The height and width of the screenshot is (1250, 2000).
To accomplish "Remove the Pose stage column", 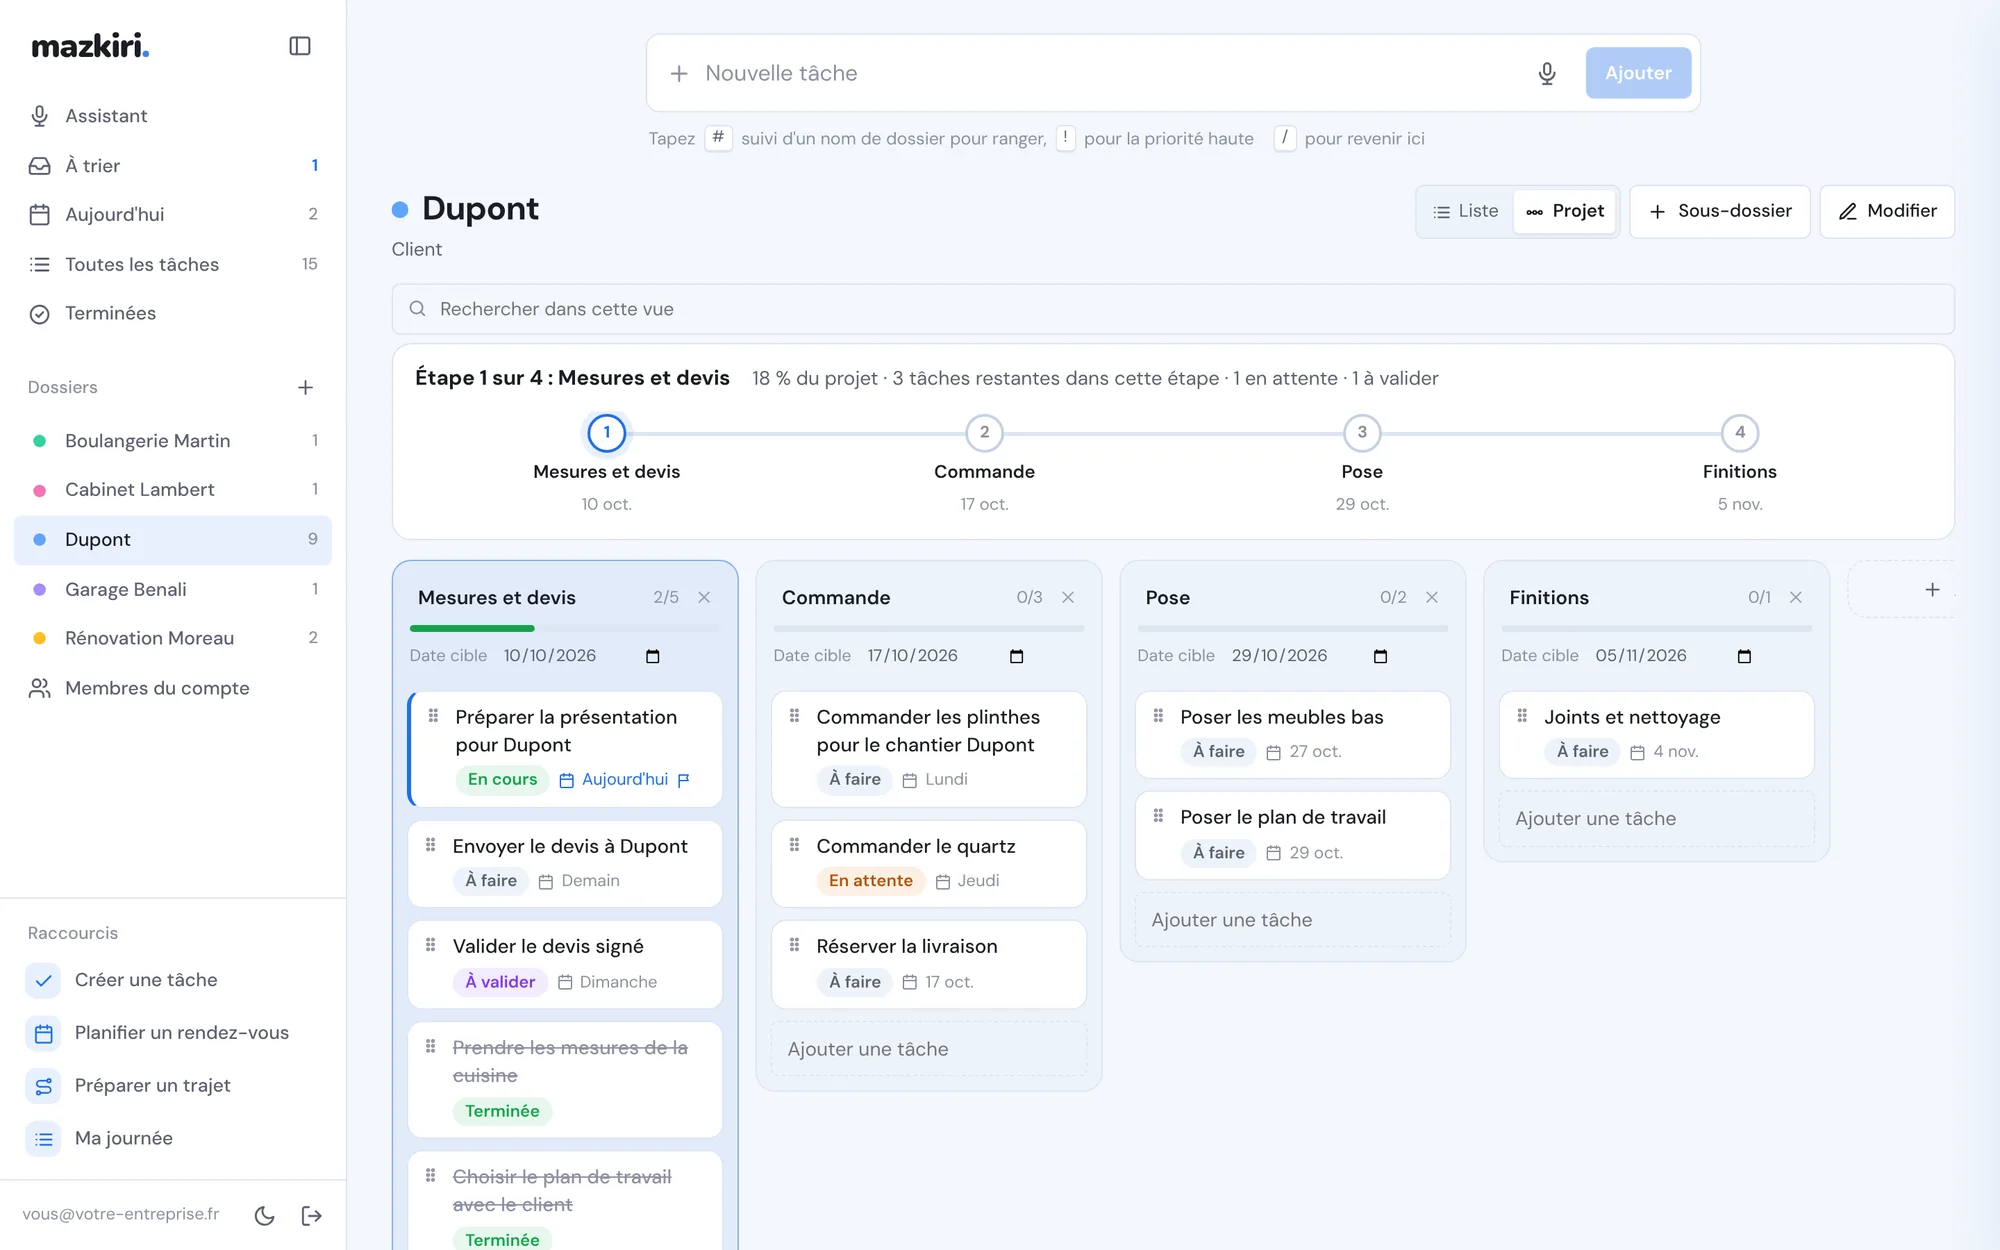I will [x=1432, y=597].
